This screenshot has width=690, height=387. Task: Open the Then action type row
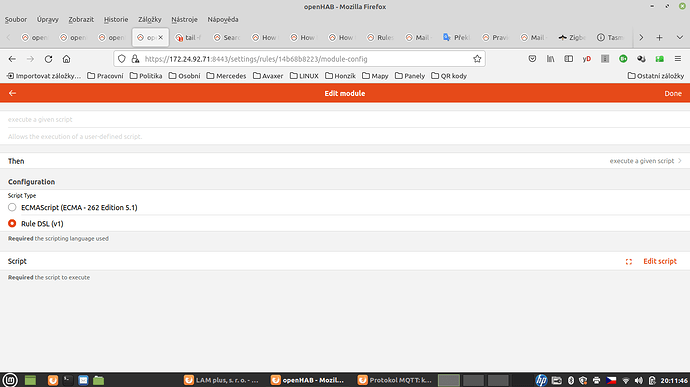345,161
